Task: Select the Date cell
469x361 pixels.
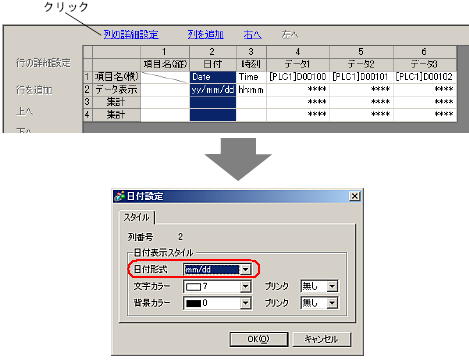Action: (x=213, y=77)
